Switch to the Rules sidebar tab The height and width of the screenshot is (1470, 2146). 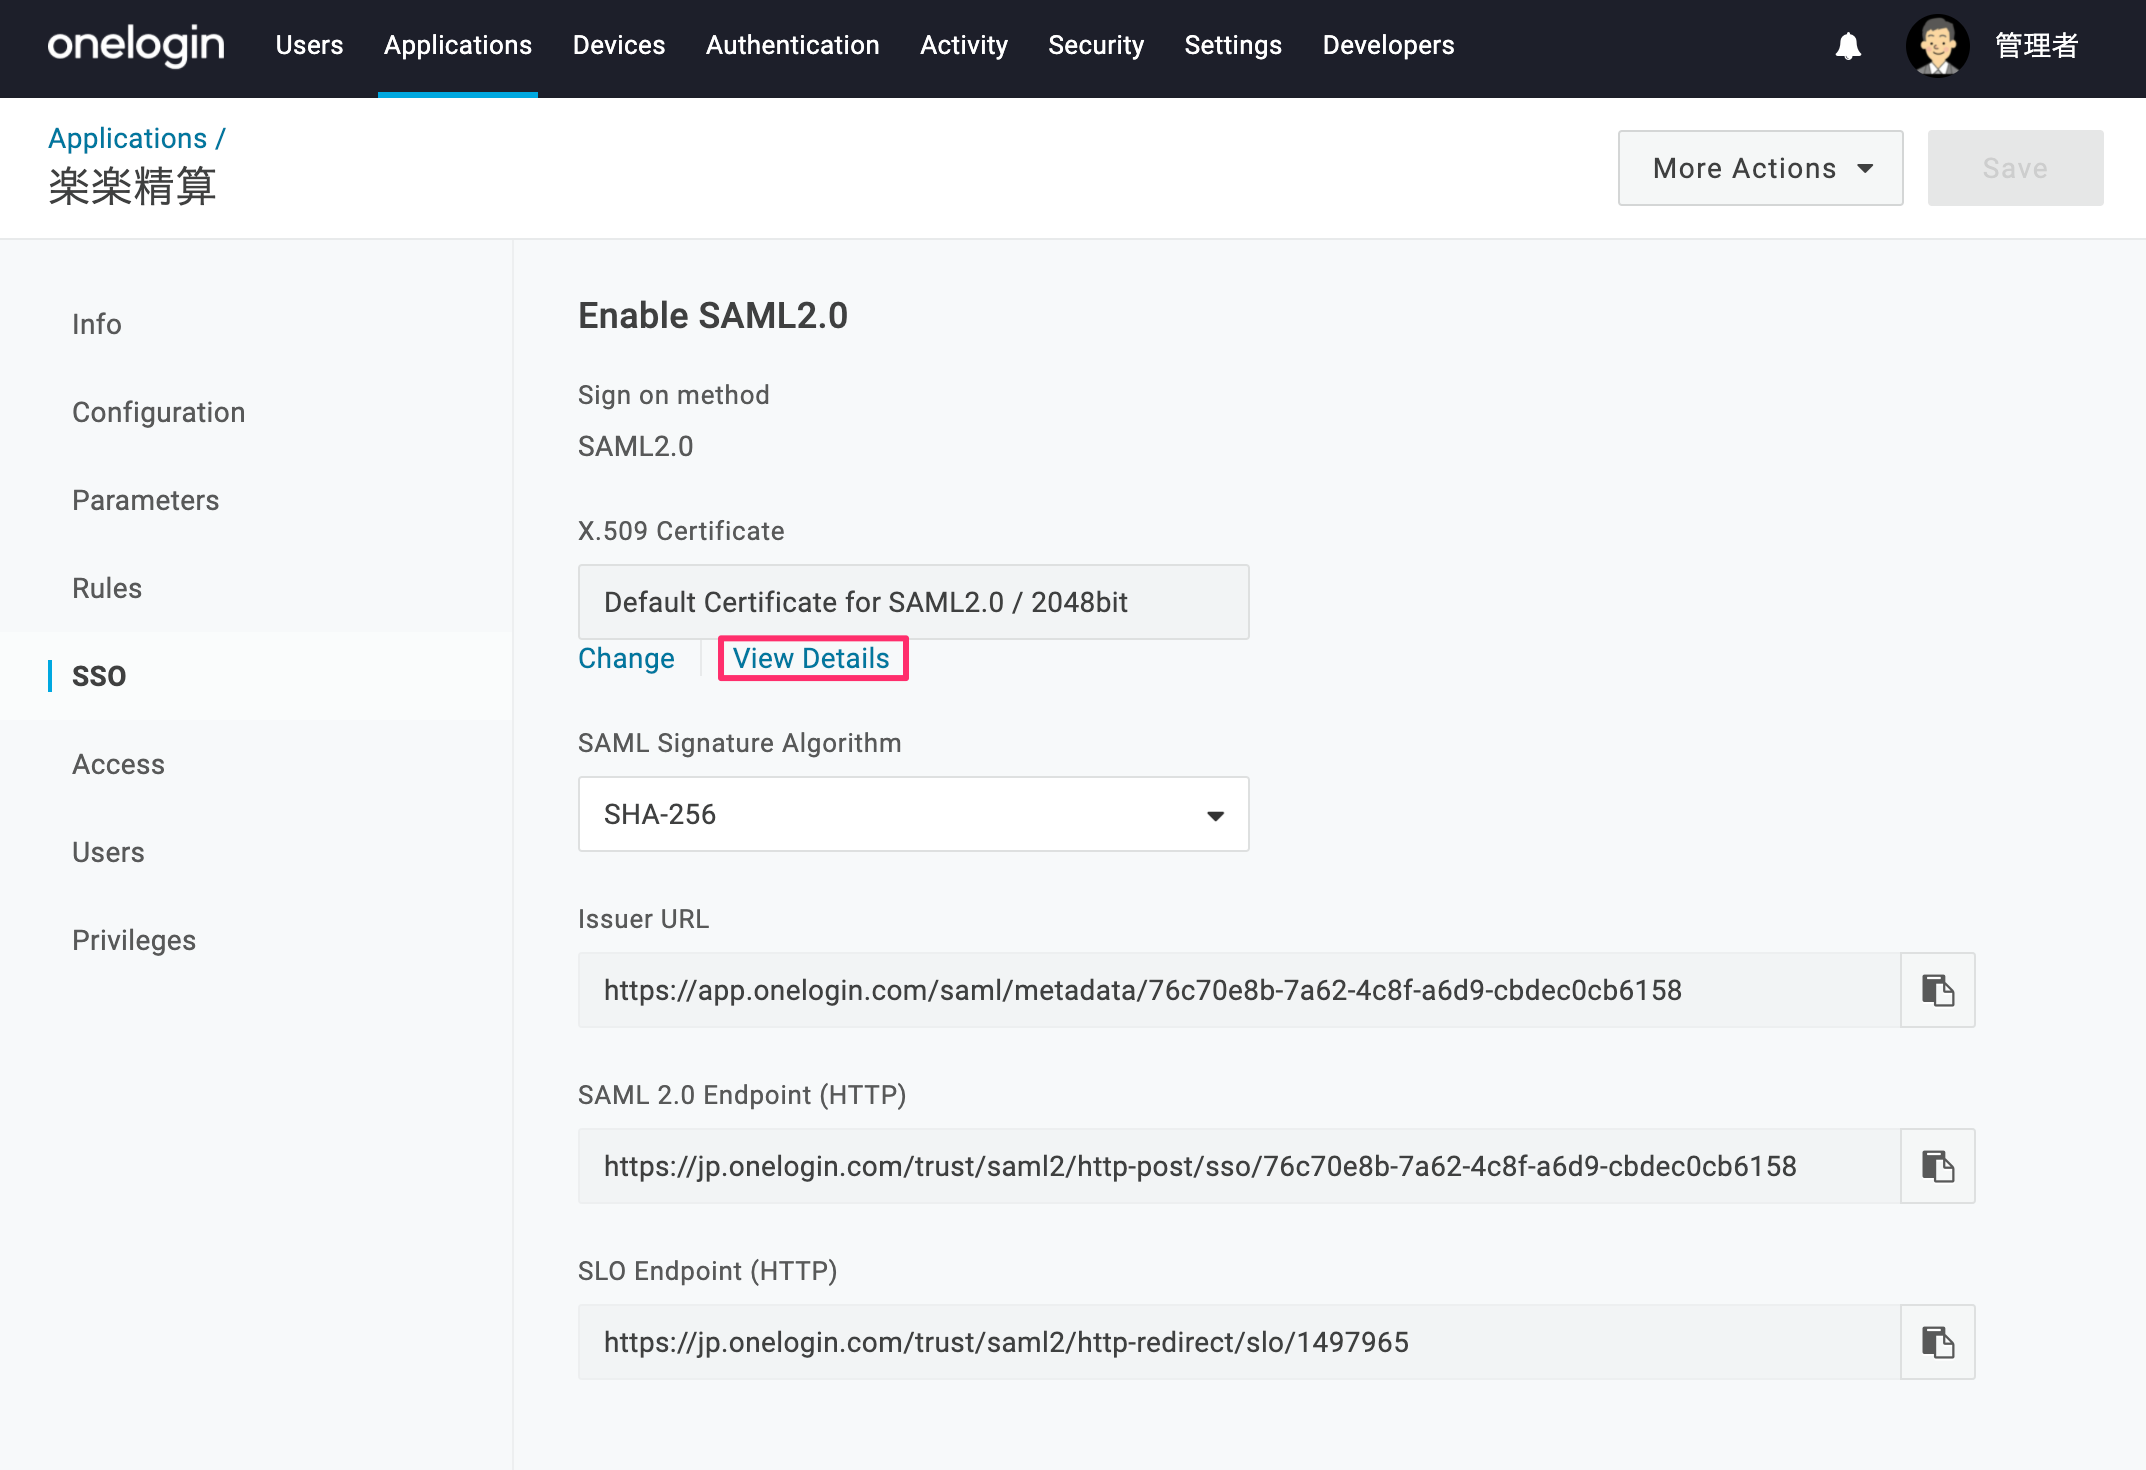click(107, 588)
